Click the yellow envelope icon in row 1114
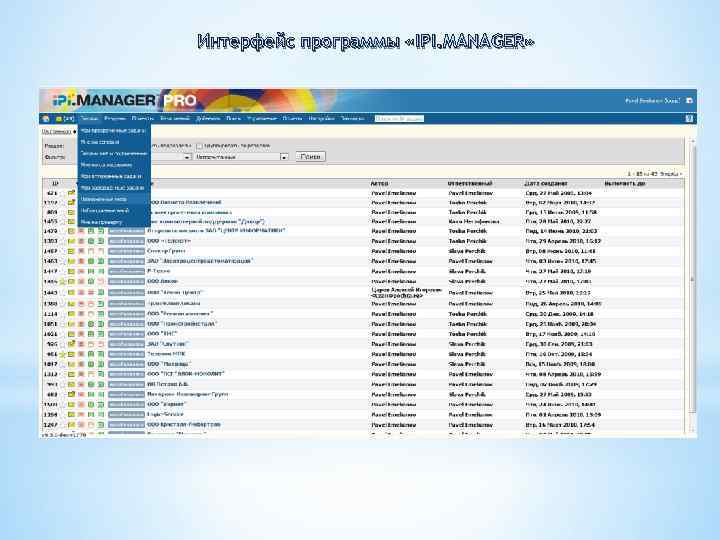720x540 pixels. pos(71,314)
